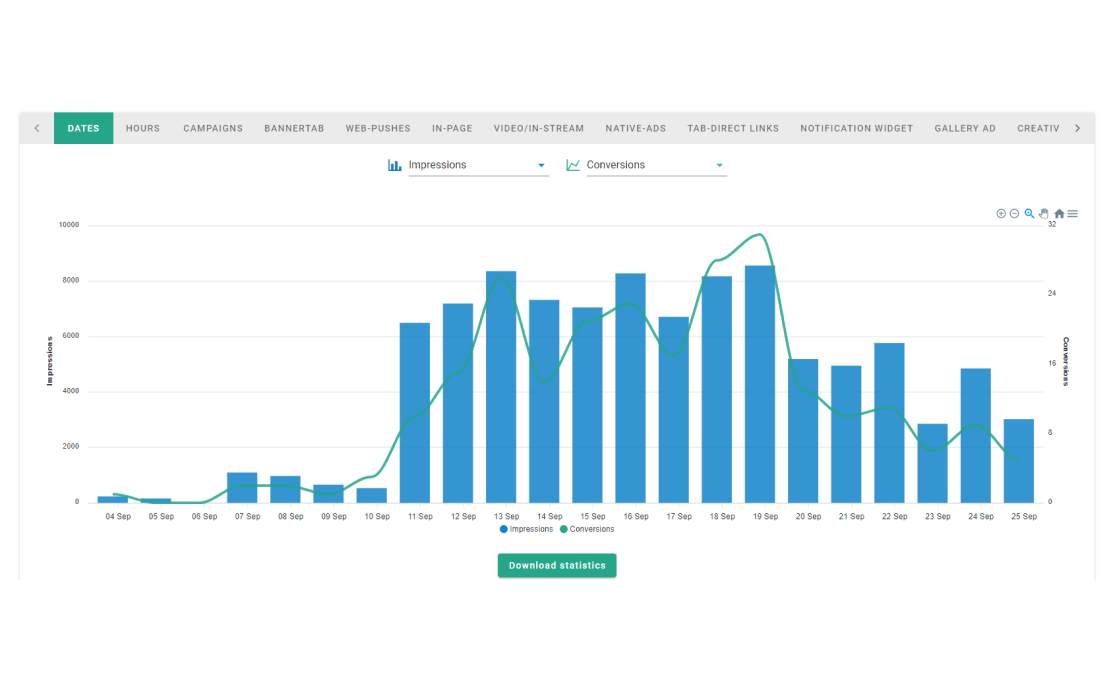Open the Web-Pushes tab
Viewport: 1114px width, 680px height.
click(x=378, y=128)
